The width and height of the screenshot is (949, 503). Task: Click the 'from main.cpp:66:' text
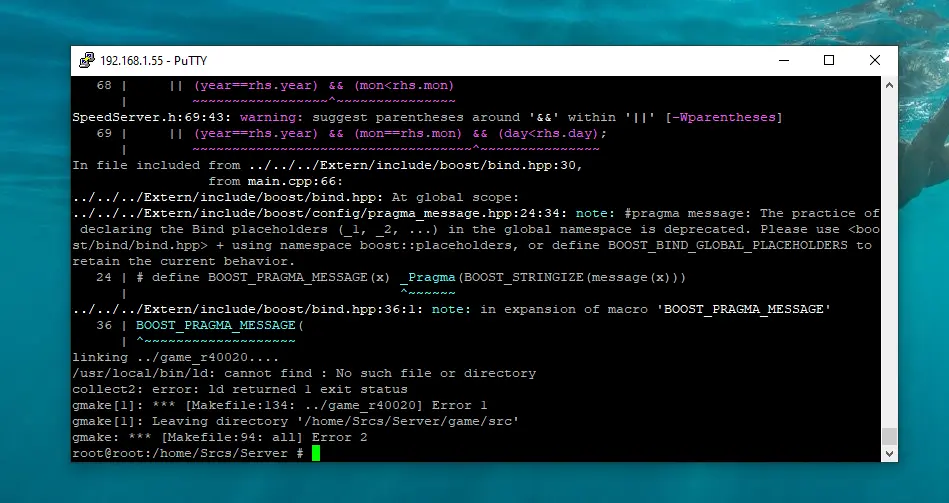[x=277, y=181]
